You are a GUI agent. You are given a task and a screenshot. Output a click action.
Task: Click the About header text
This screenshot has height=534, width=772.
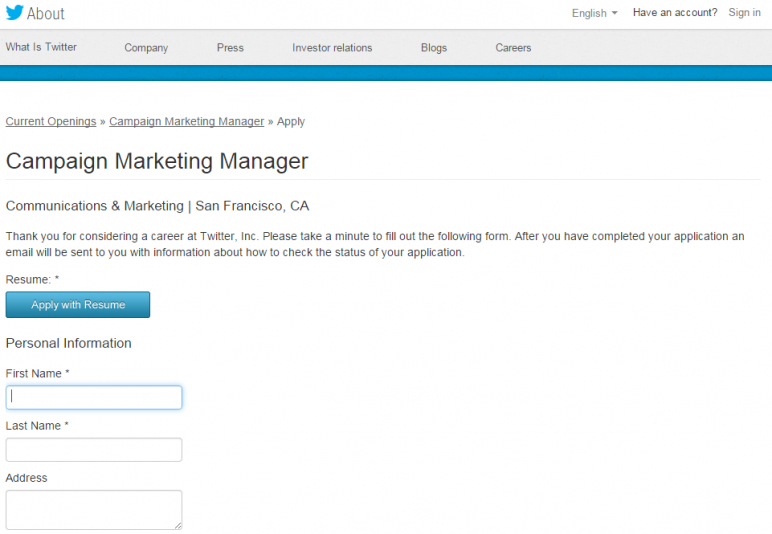[45, 14]
